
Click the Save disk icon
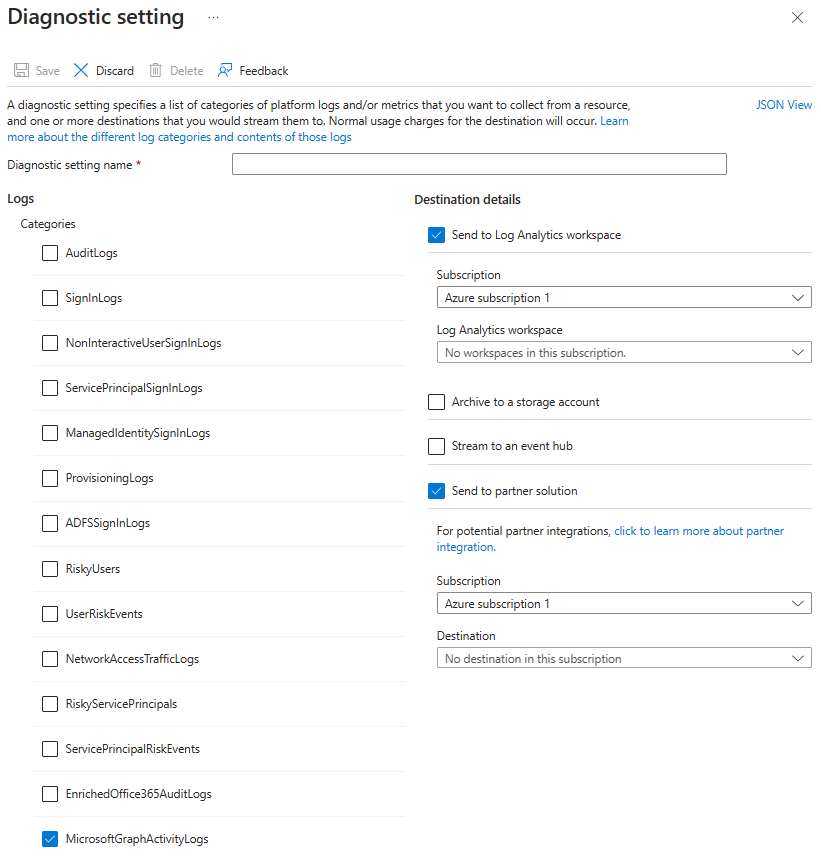[21, 71]
